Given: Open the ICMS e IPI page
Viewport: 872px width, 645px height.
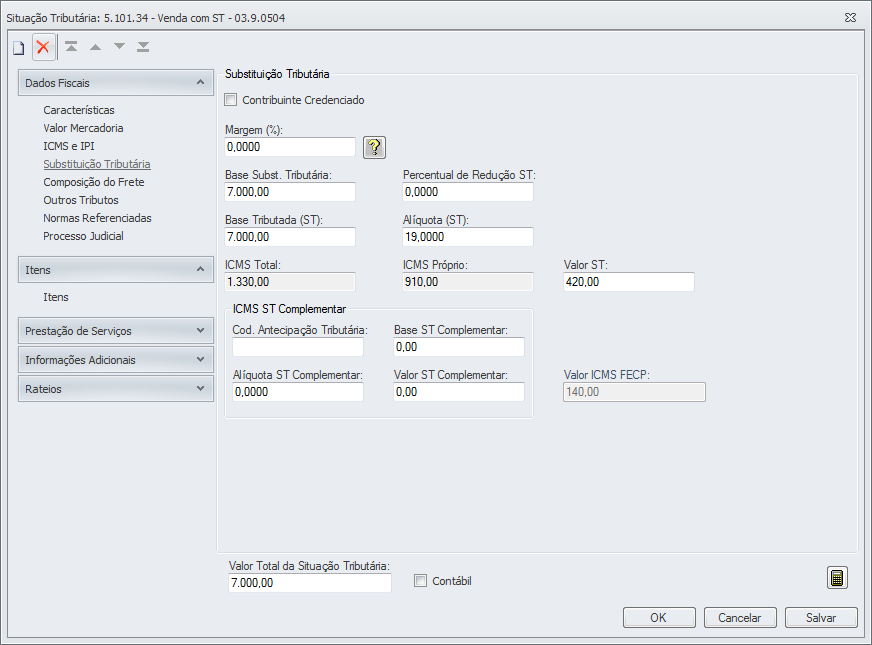Looking at the screenshot, I should (69, 146).
